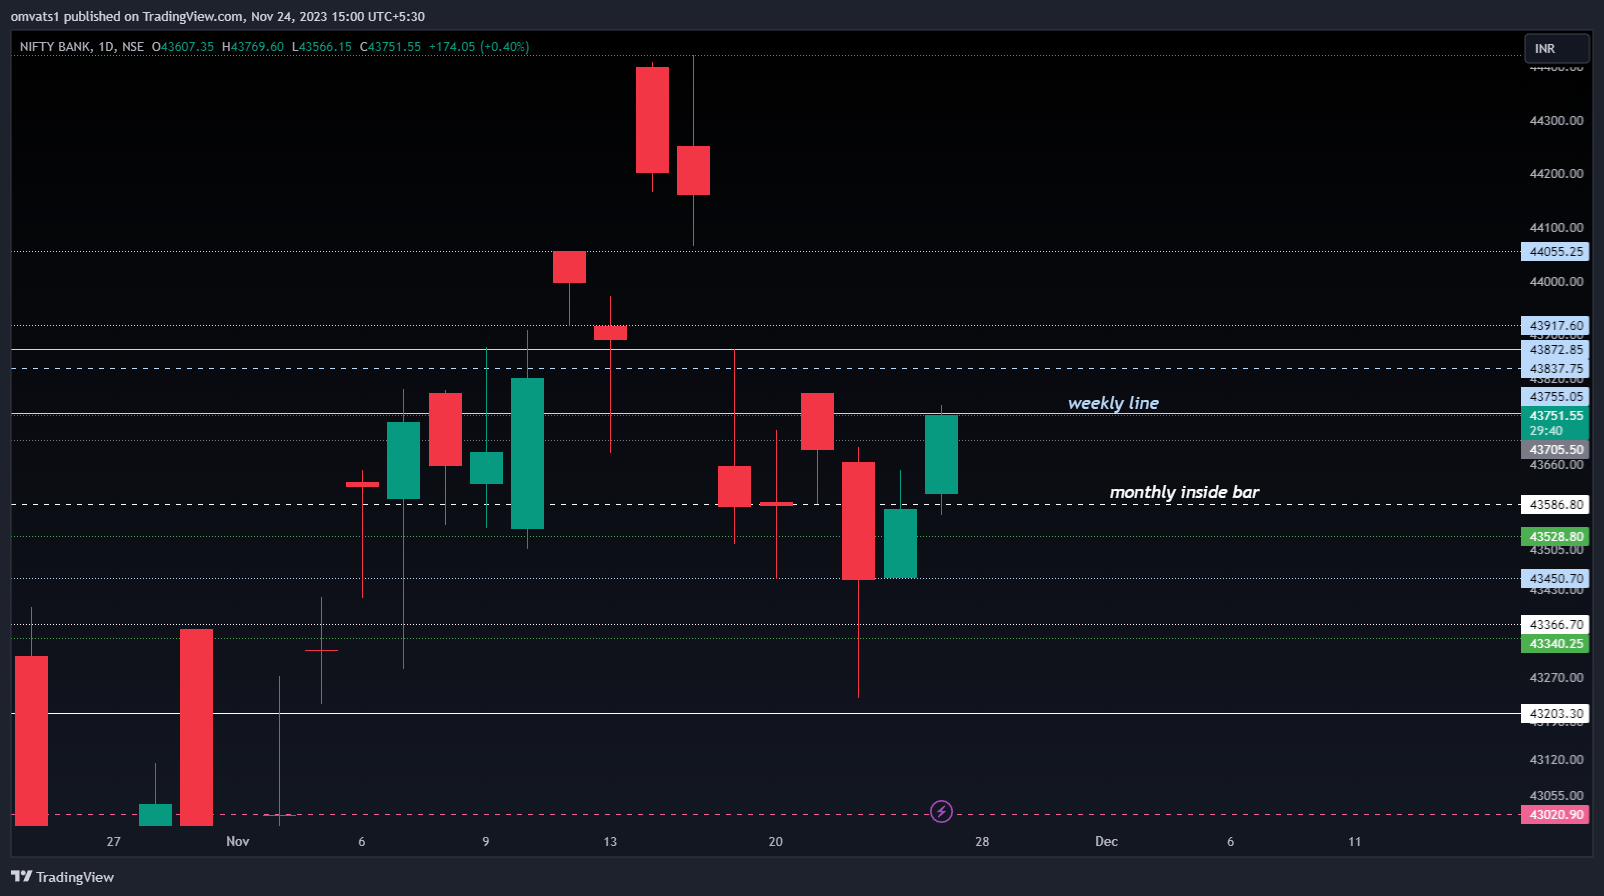Click the 'weekly line' text annotation

point(1113,403)
